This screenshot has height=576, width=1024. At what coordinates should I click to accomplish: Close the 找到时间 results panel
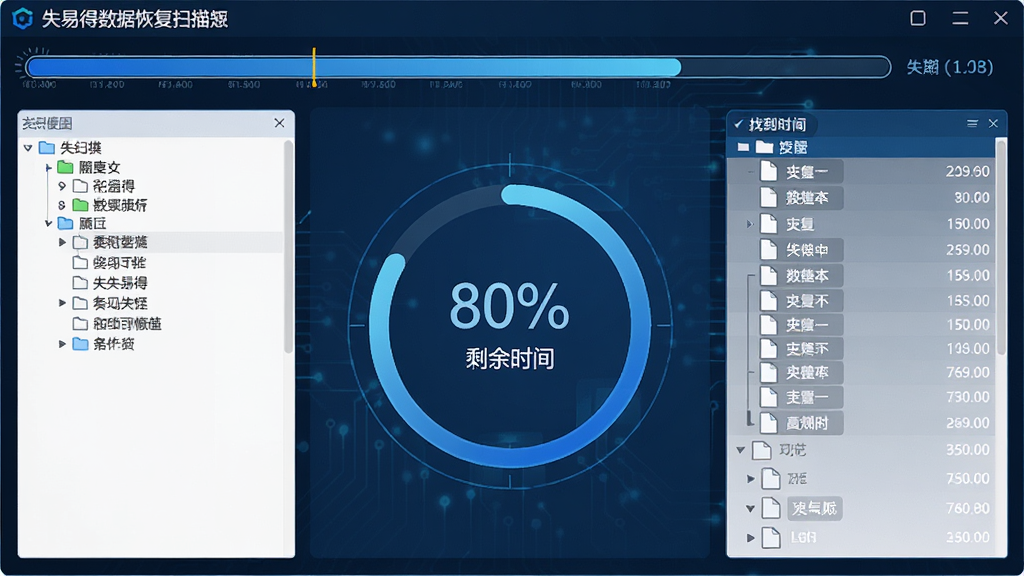coord(993,123)
